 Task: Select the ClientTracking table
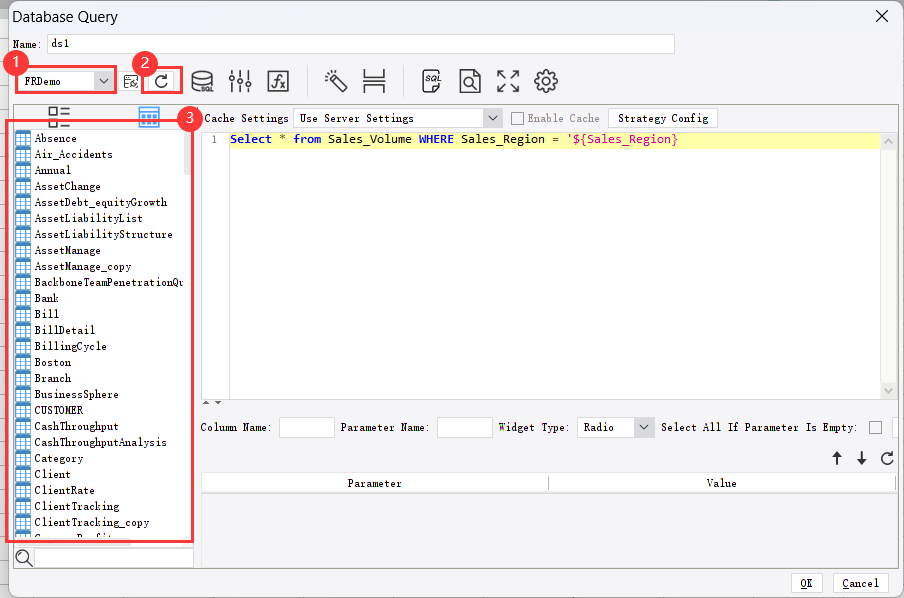click(x=77, y=506)
